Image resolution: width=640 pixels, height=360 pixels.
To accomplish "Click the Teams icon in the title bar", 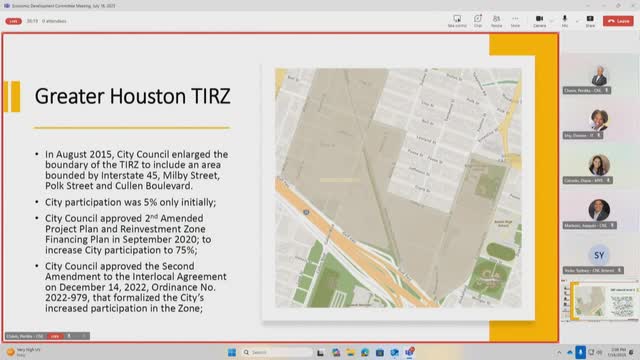I will tap(7, 6).
